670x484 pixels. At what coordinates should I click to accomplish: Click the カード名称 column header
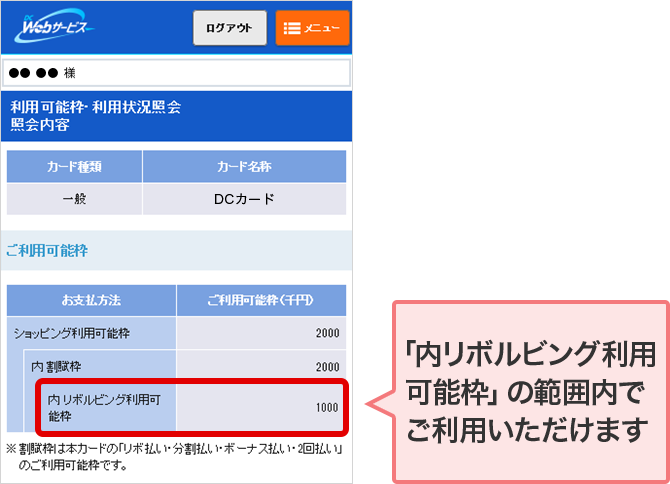click(244, 167)
